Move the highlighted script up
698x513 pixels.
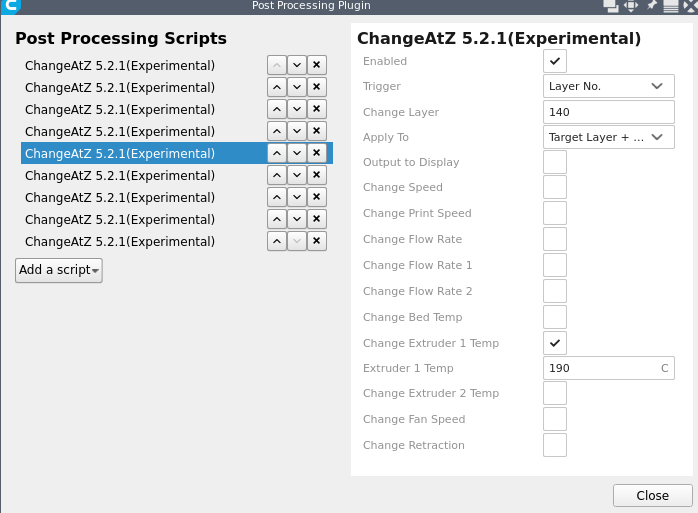coord(277,153)
